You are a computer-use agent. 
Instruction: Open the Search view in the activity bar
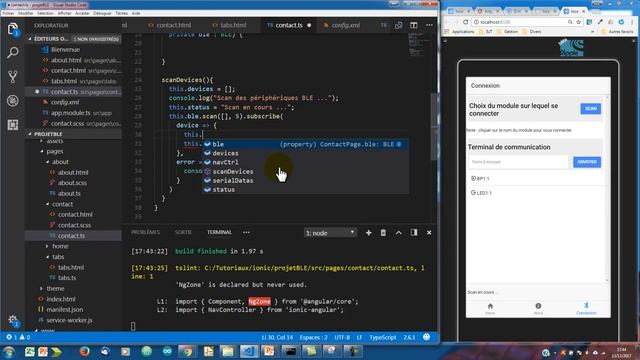pyautogui.click(x=13, y=52)
